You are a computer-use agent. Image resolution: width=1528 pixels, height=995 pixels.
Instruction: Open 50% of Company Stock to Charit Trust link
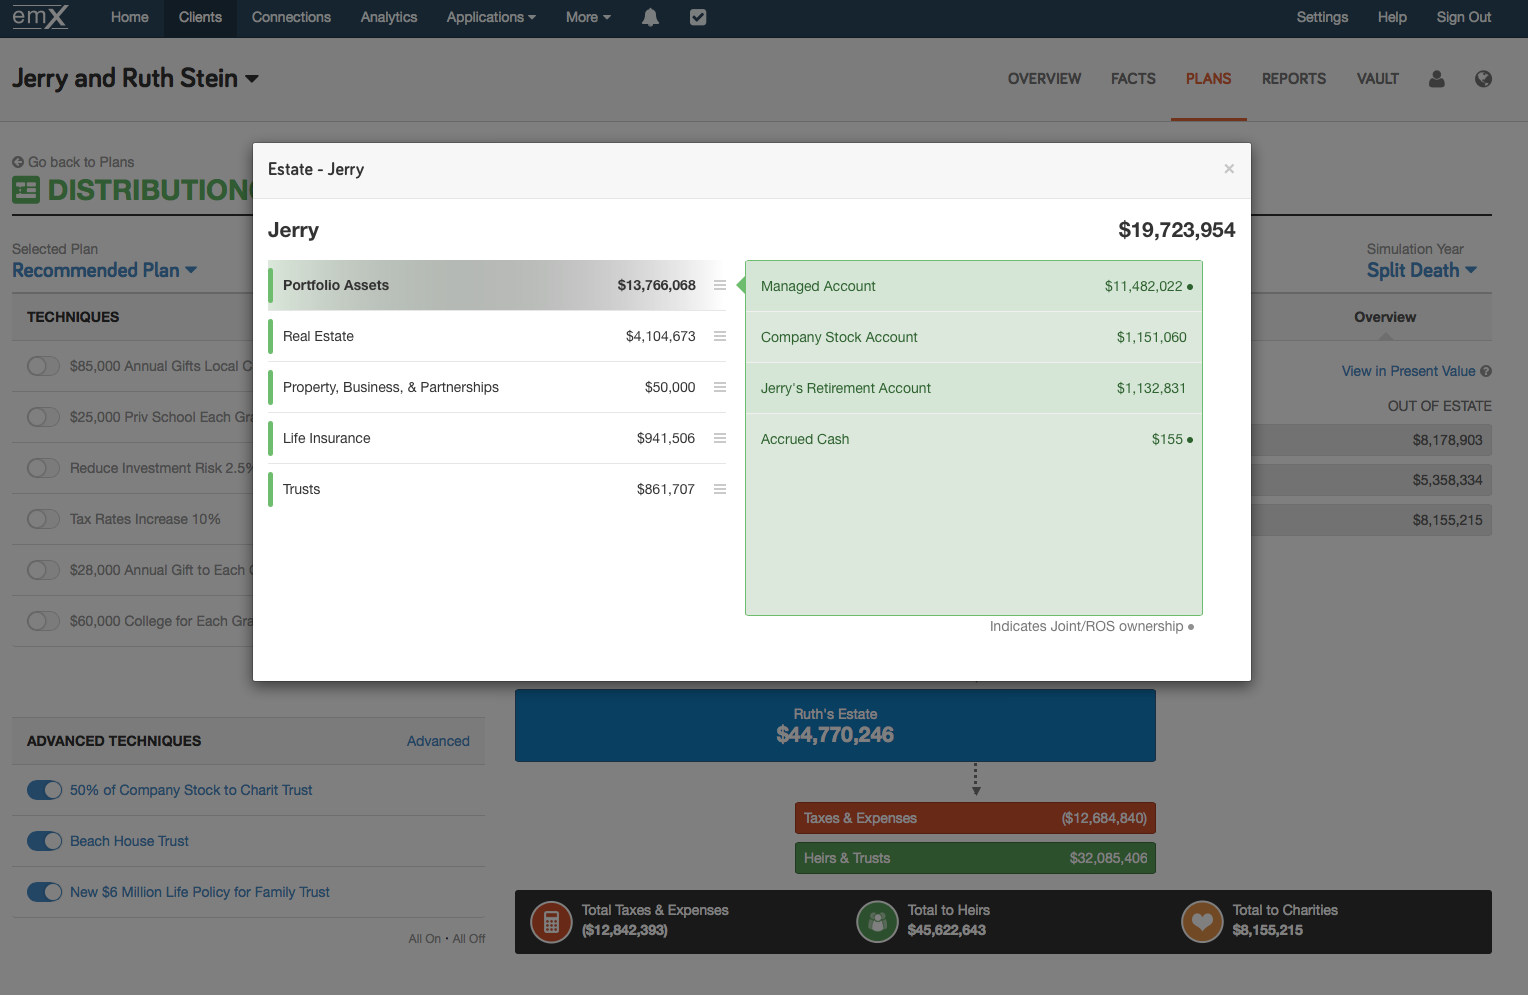point(191,790)
